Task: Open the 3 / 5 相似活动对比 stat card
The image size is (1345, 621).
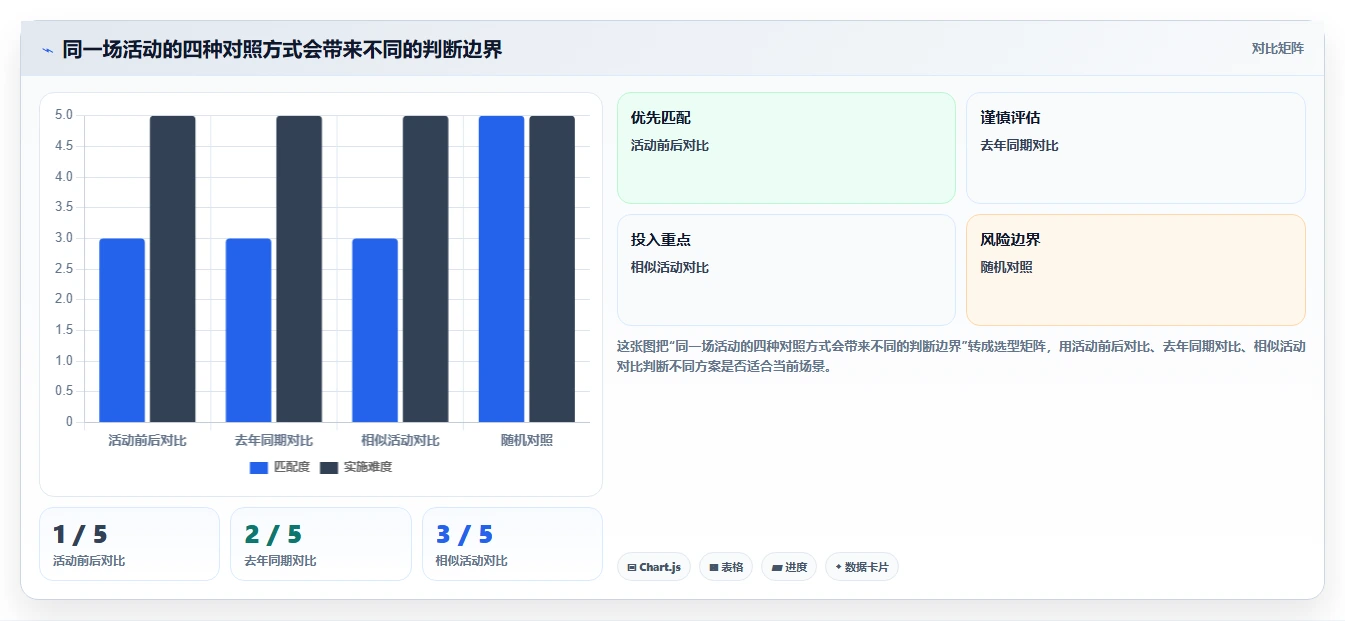Action: pyautogui.click(x=512, y=544)
